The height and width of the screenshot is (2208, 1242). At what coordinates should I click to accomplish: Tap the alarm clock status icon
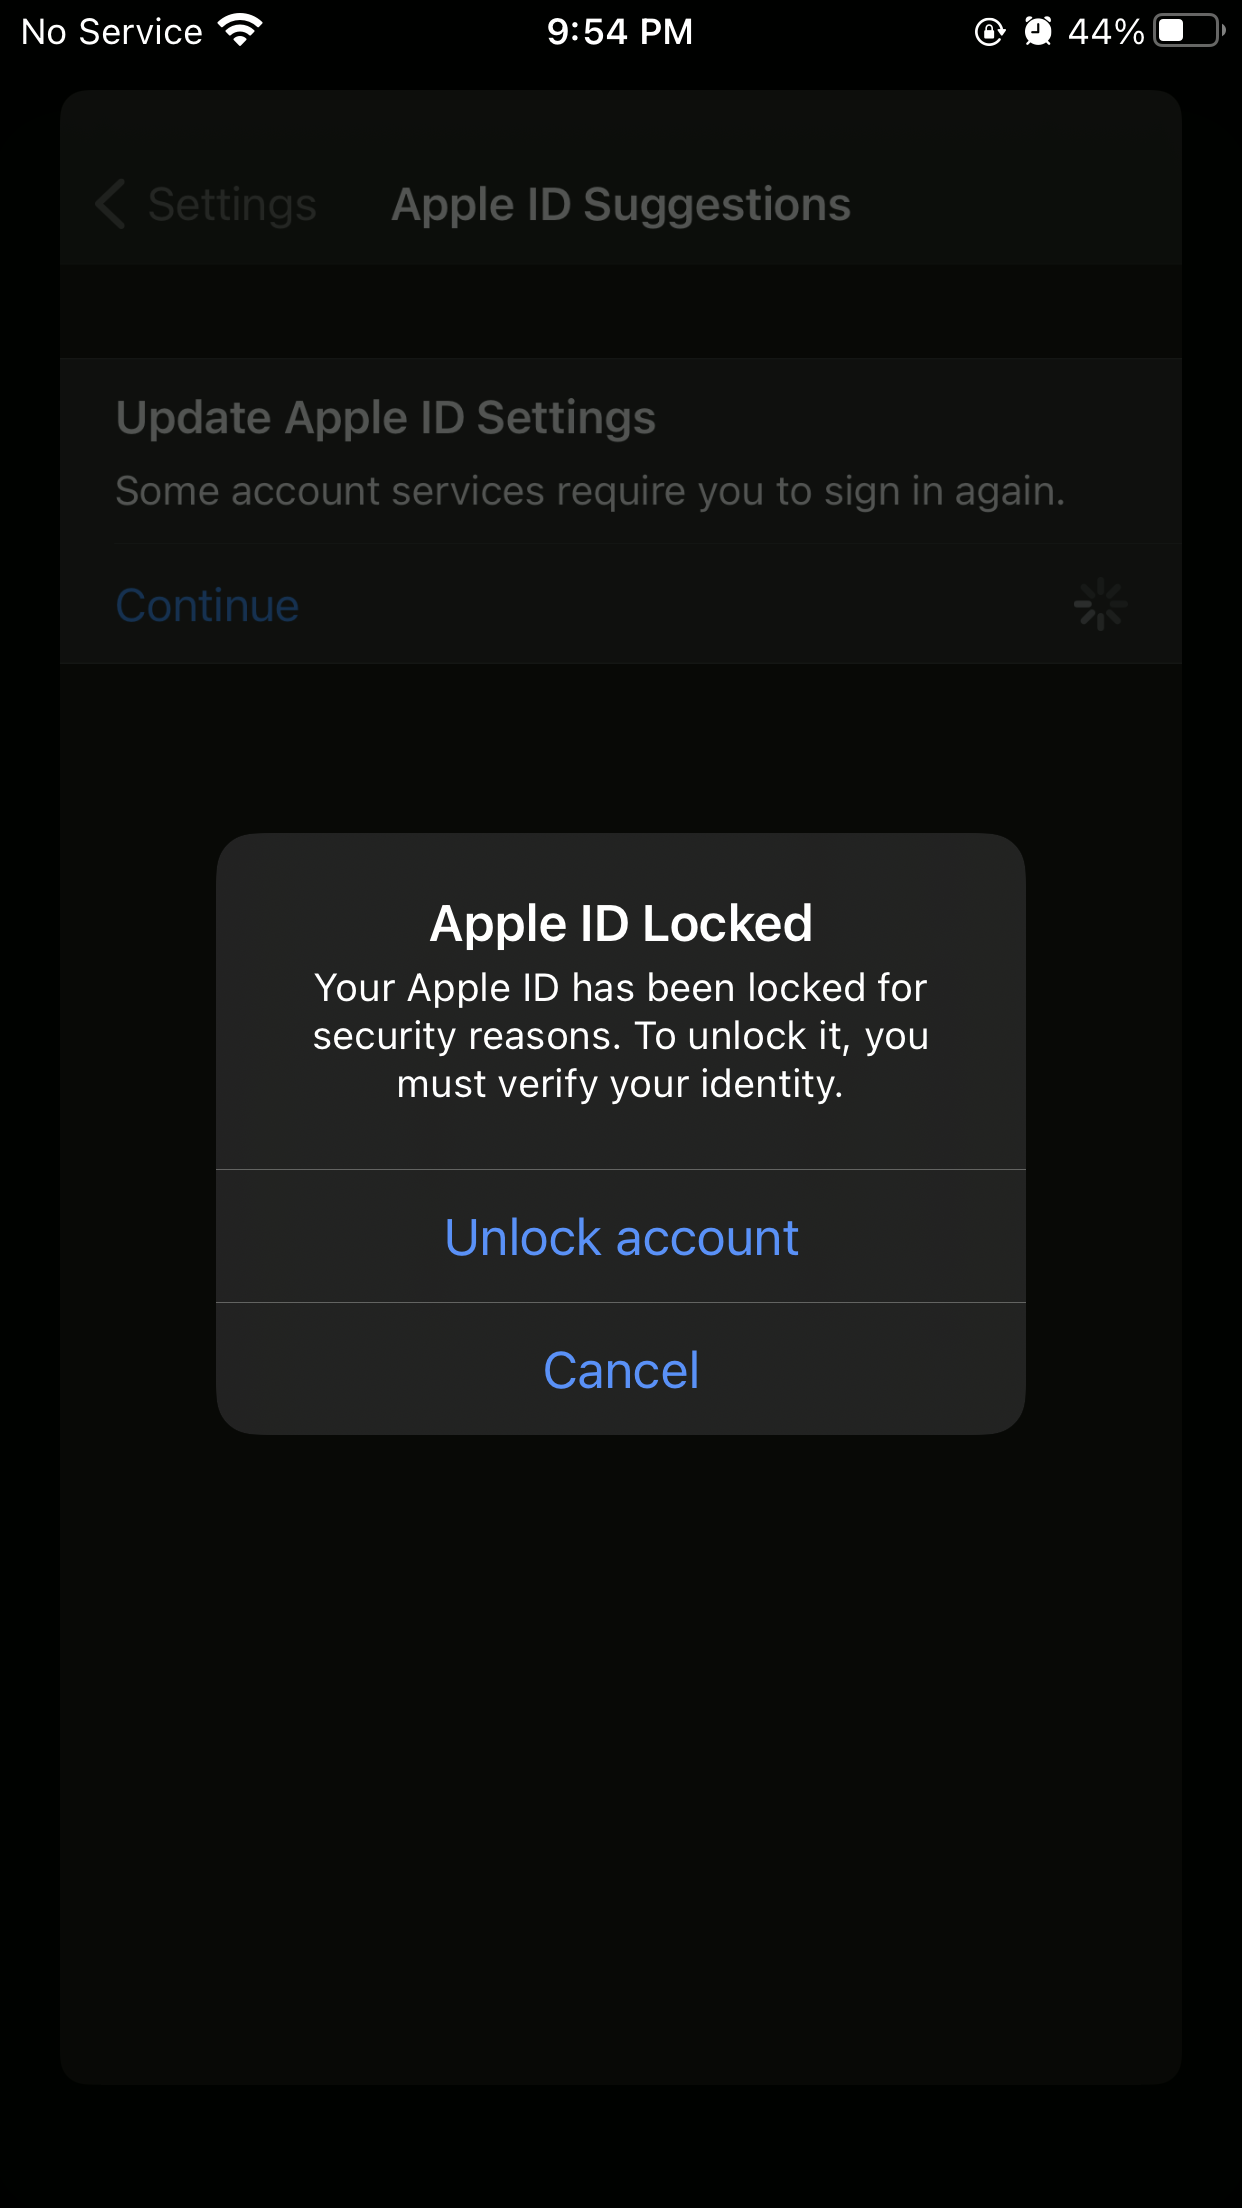(x=1038, y=32)
